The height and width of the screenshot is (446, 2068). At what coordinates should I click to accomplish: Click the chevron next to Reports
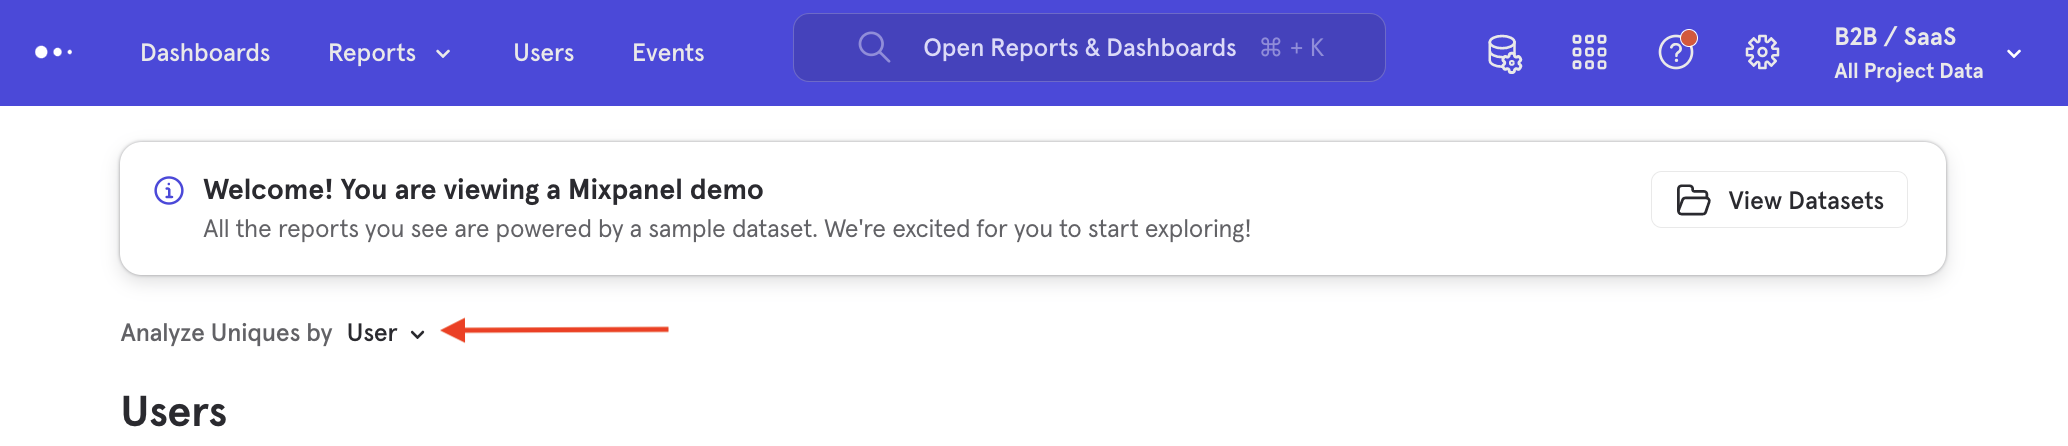click(x=443, y=54)
